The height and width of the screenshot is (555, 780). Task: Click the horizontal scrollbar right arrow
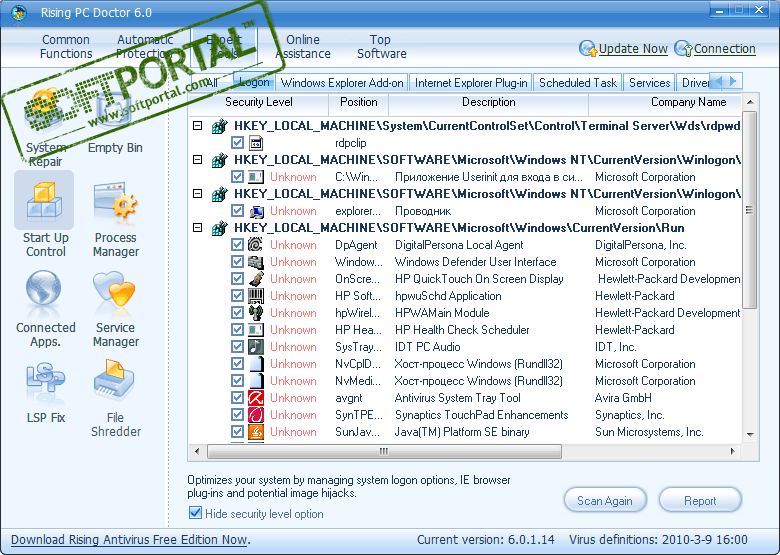coord(733,452)
